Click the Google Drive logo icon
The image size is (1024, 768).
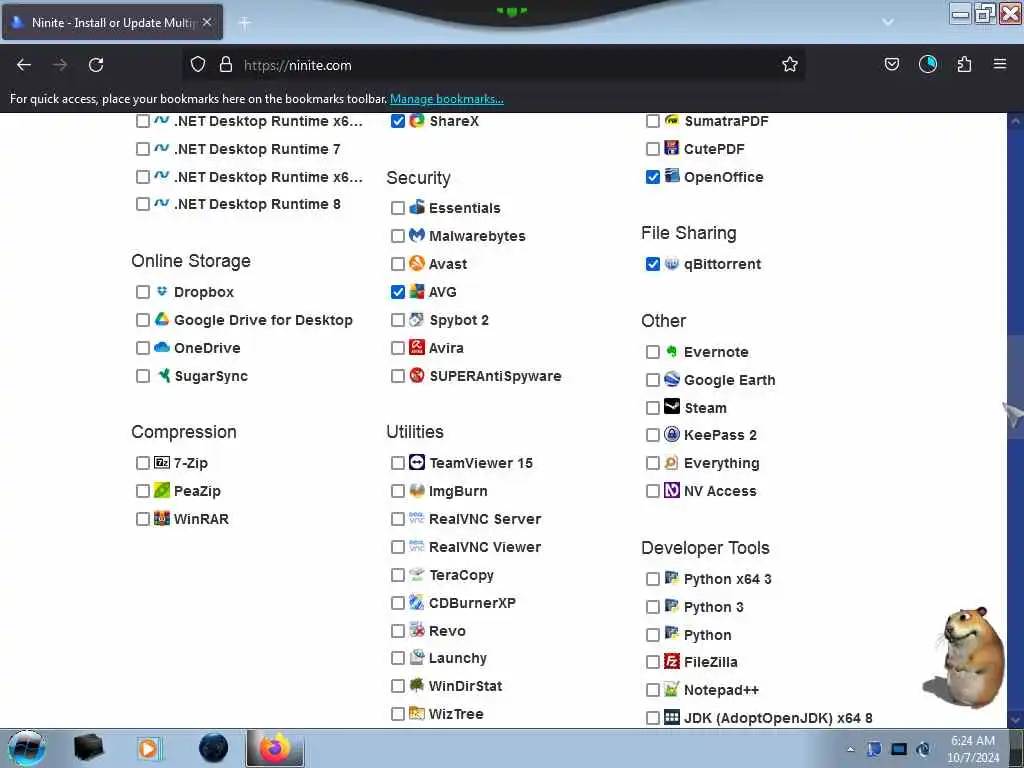pyautogui.click(x=162, y=319)
